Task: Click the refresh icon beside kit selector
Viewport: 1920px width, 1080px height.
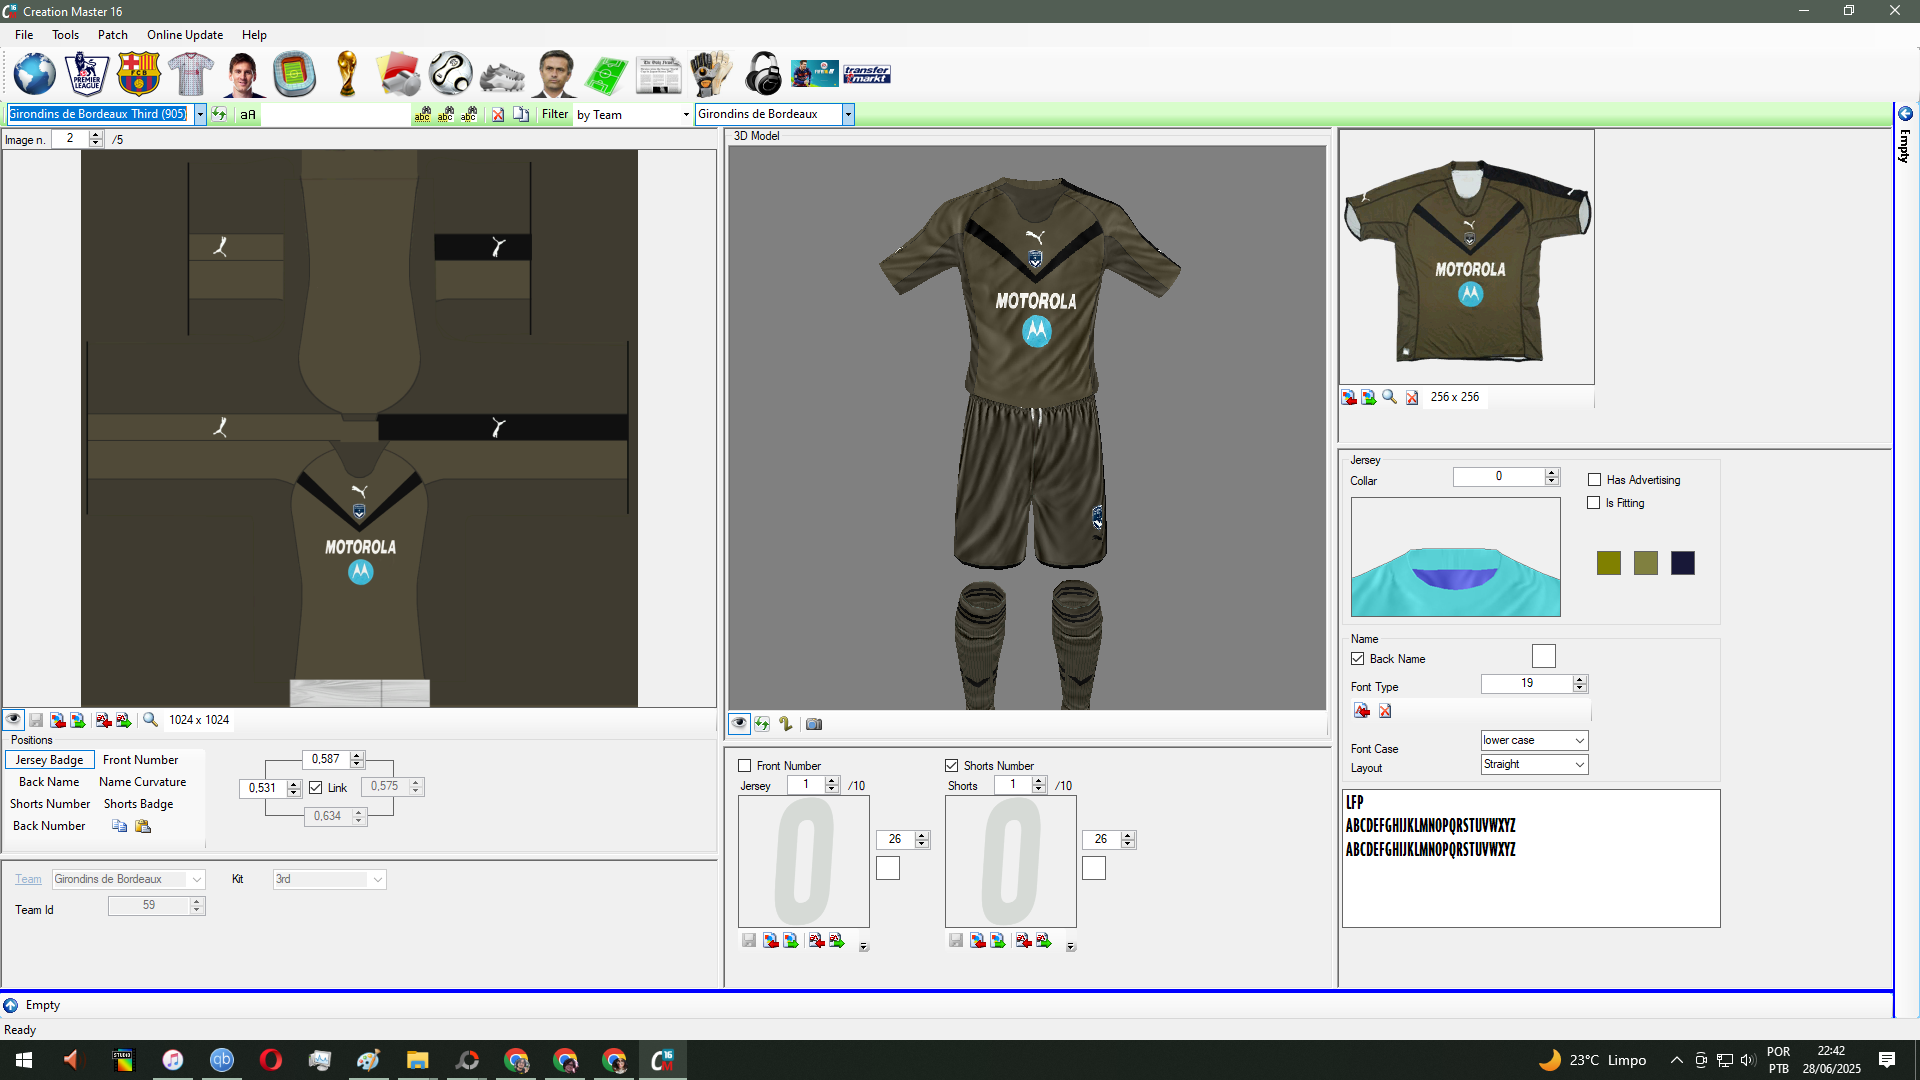Action: click(x=219, y=114)
